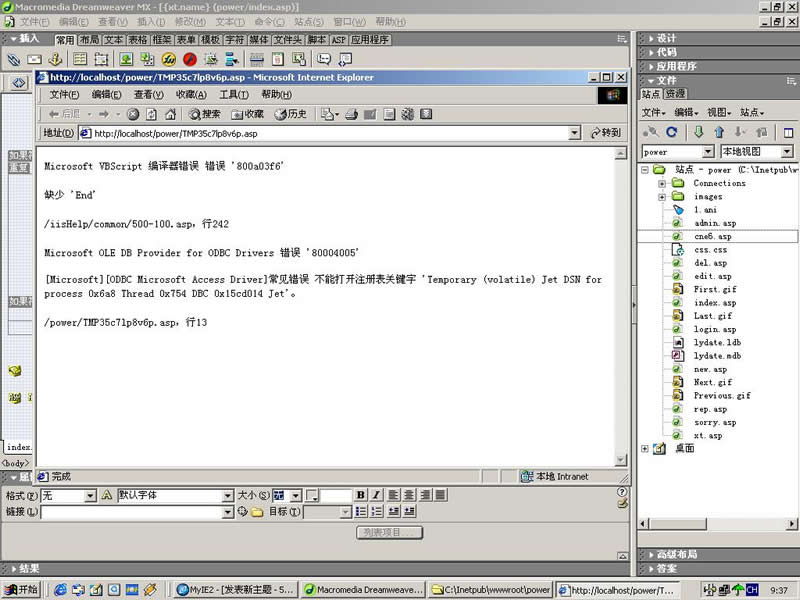This screenshot has height=600, width=800.
Task: Toggle left text alignment
Action: 393,495
